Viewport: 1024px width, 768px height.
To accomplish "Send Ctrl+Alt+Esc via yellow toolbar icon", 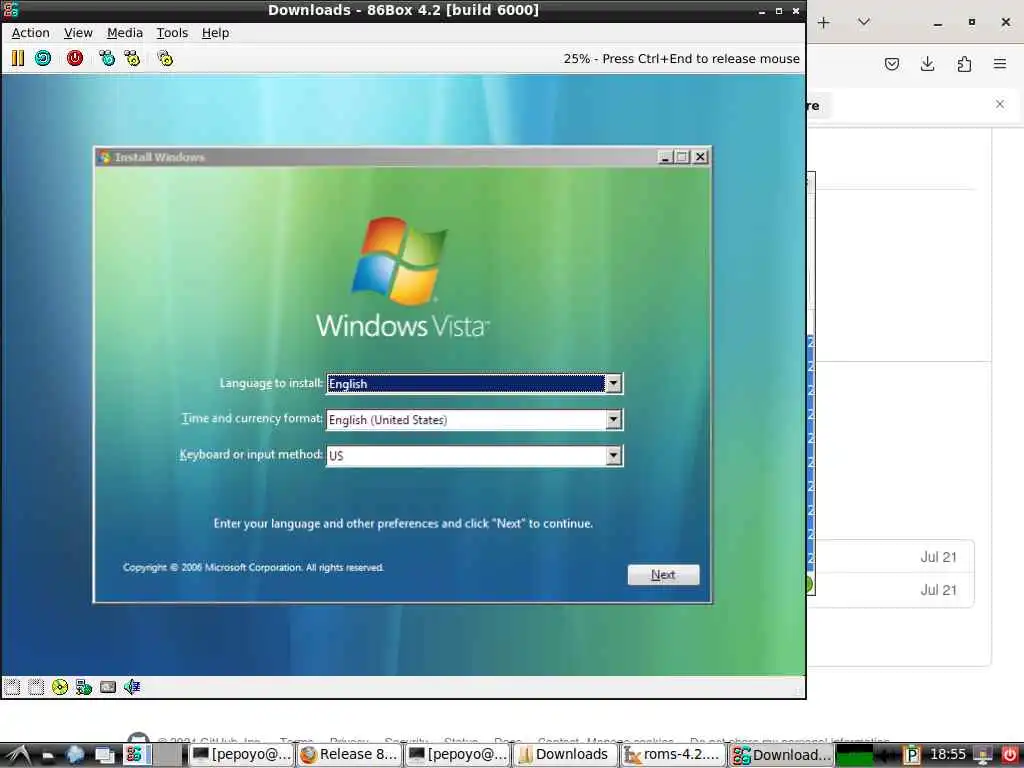I will 133,58.
